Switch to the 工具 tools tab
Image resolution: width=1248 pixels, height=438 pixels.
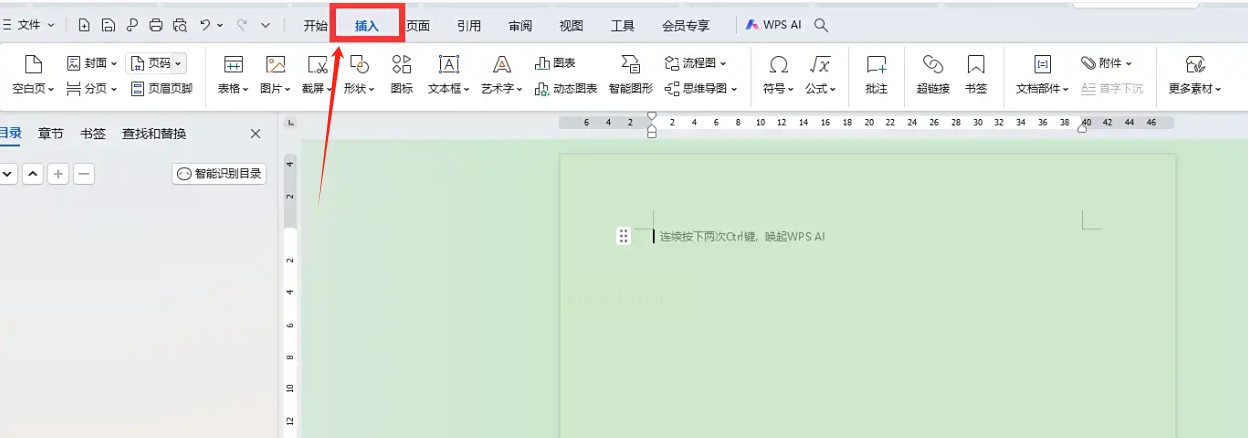pyautogui.click(x=622, y=25)
